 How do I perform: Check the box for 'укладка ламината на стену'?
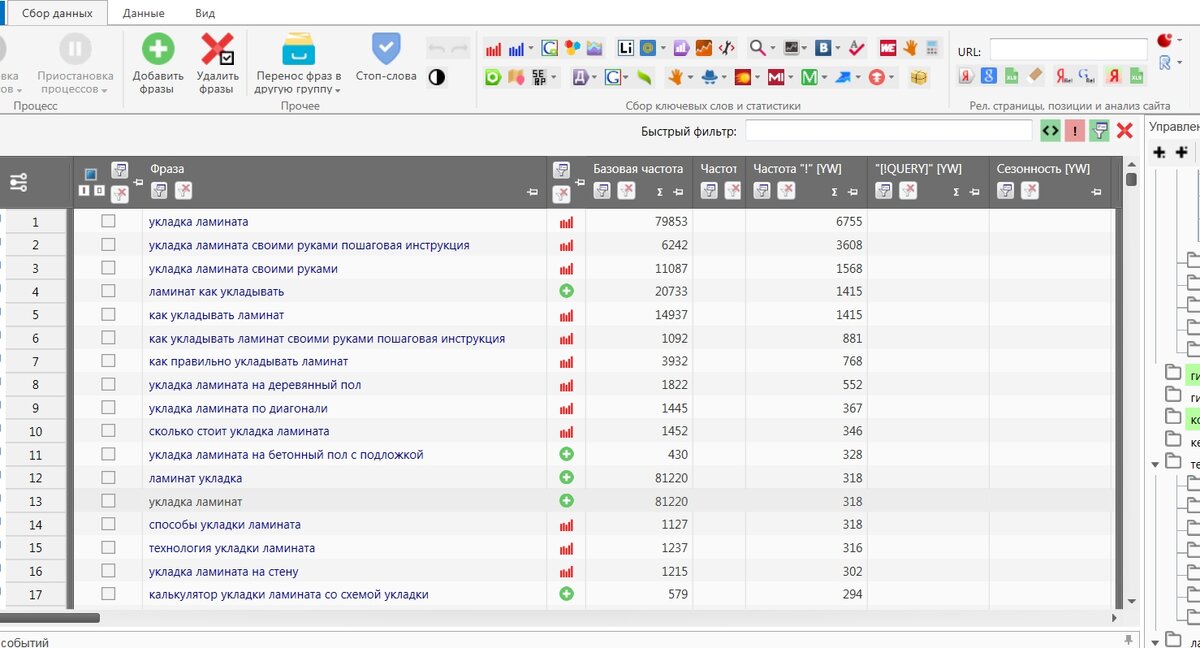(x=108, y=571)
